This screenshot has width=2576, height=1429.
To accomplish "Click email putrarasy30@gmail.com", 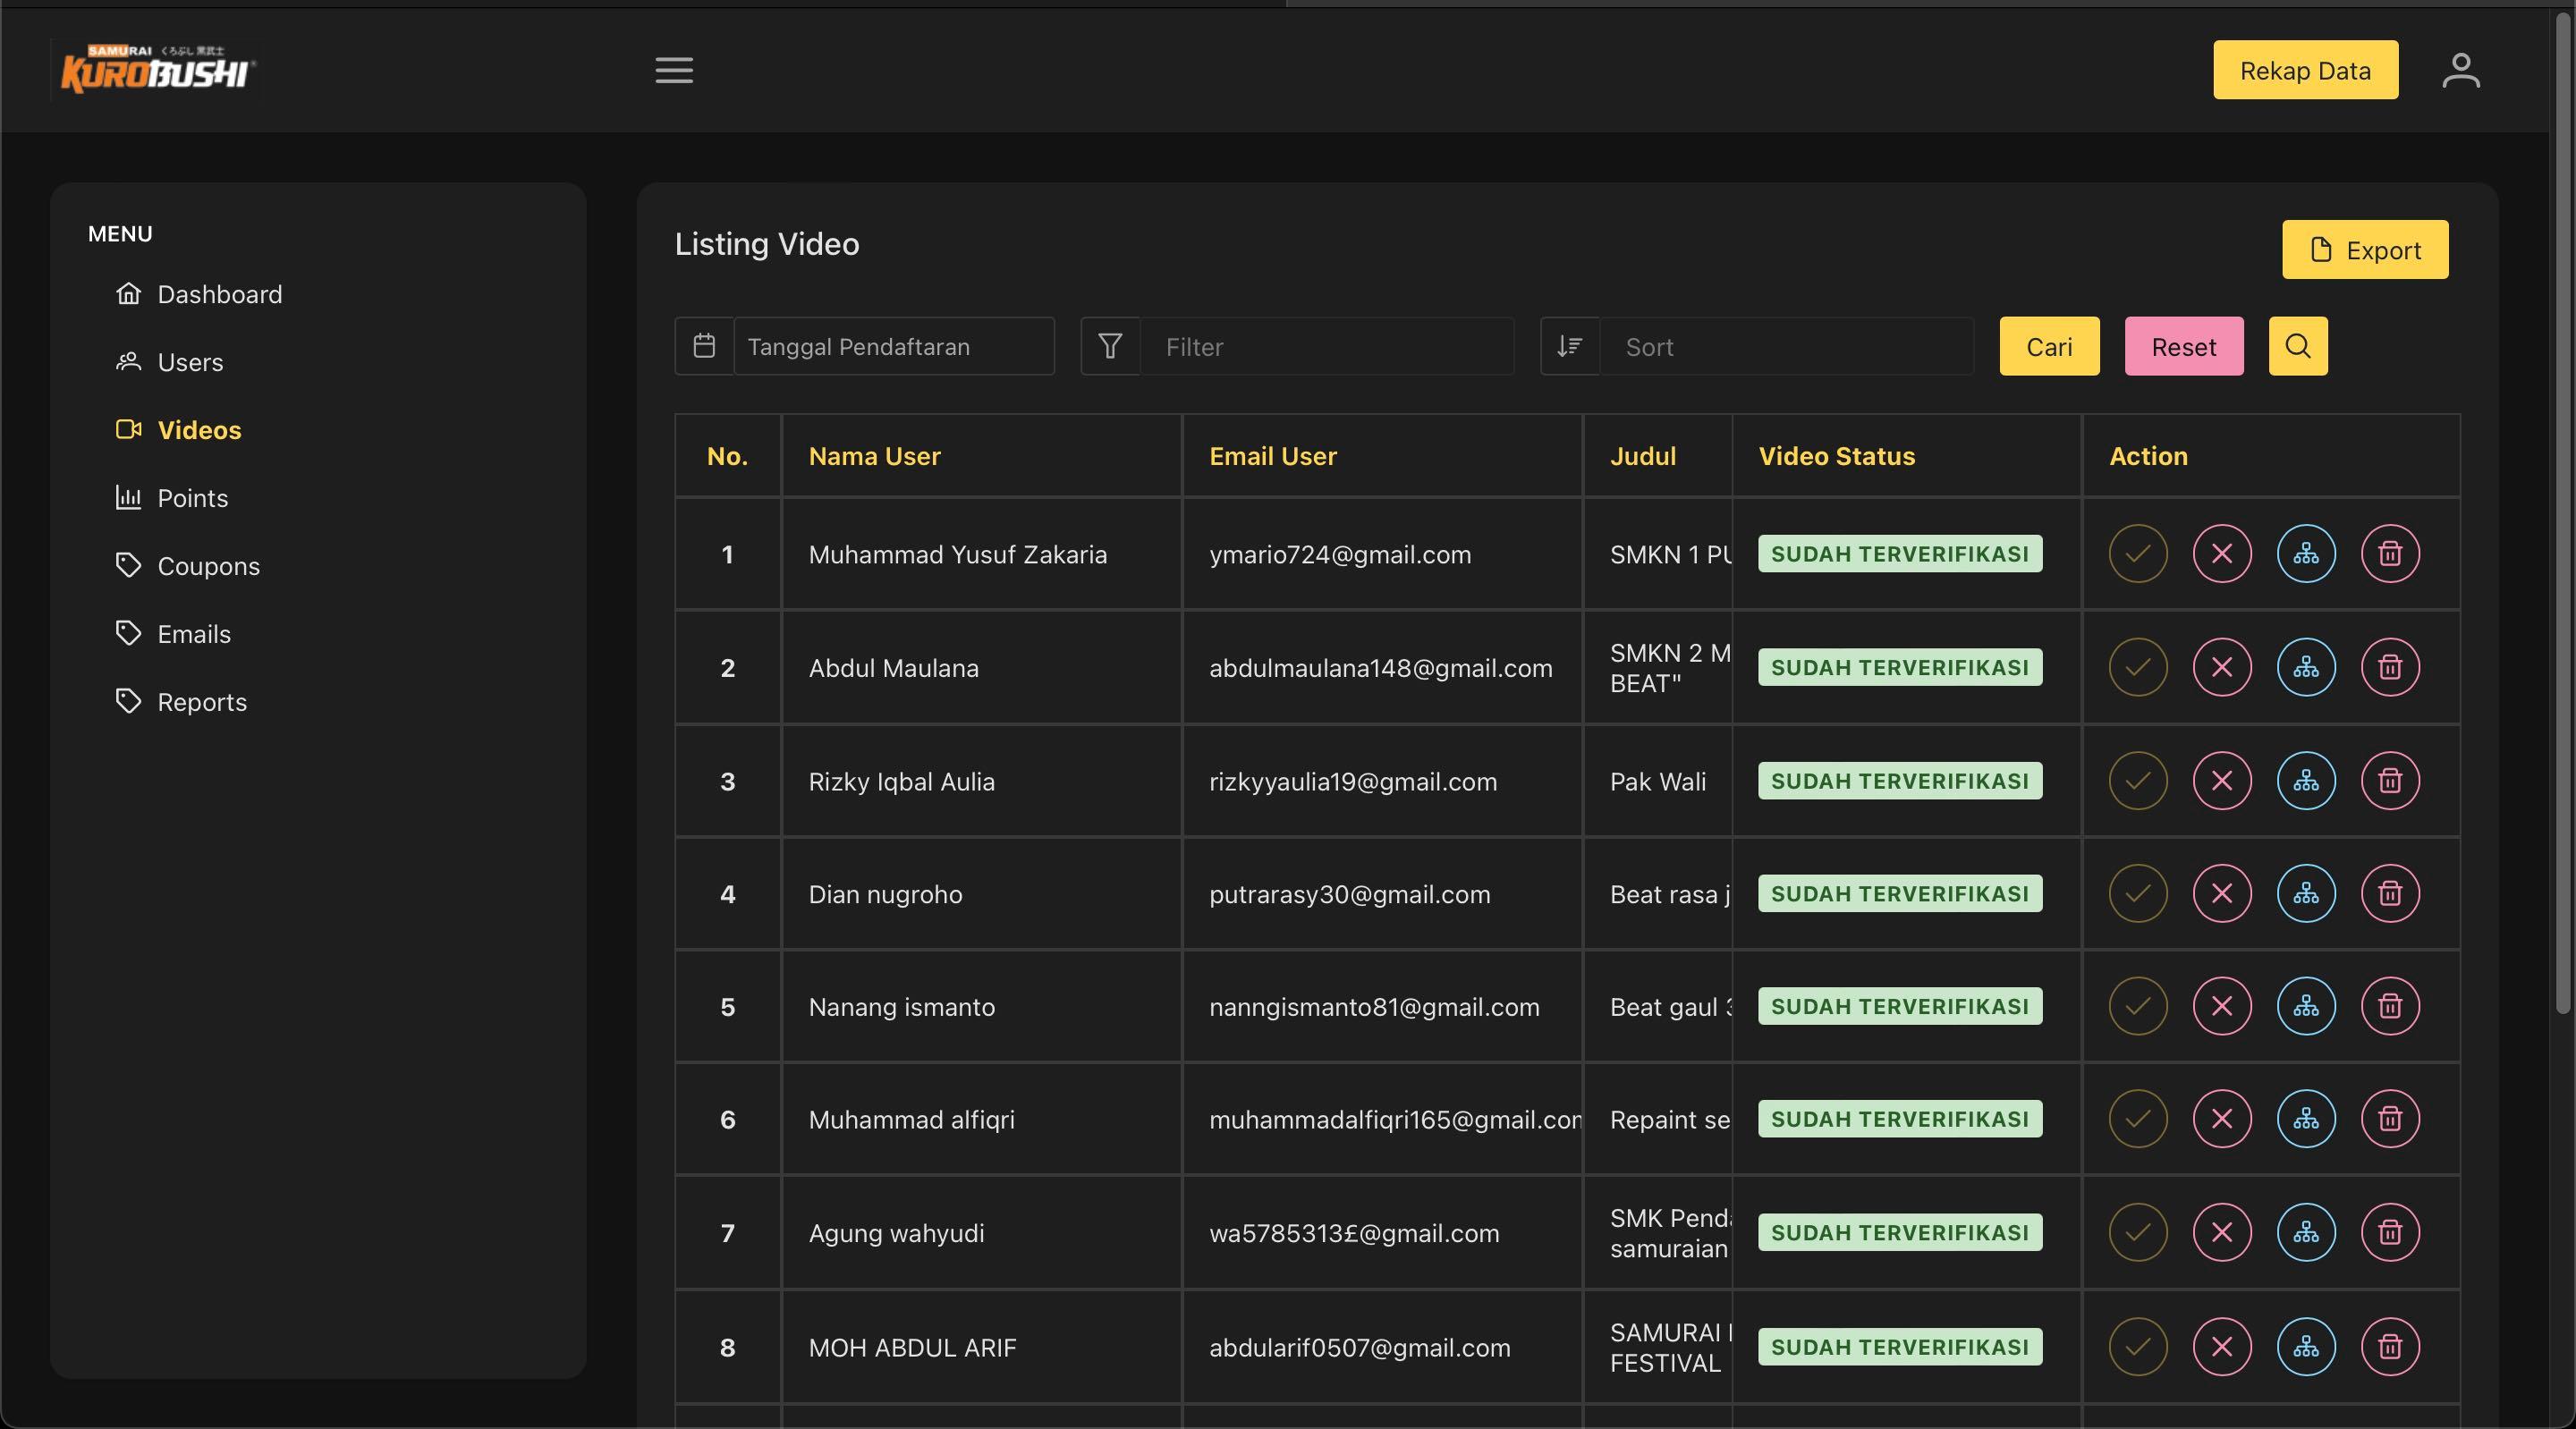I will coord(1349,894).
